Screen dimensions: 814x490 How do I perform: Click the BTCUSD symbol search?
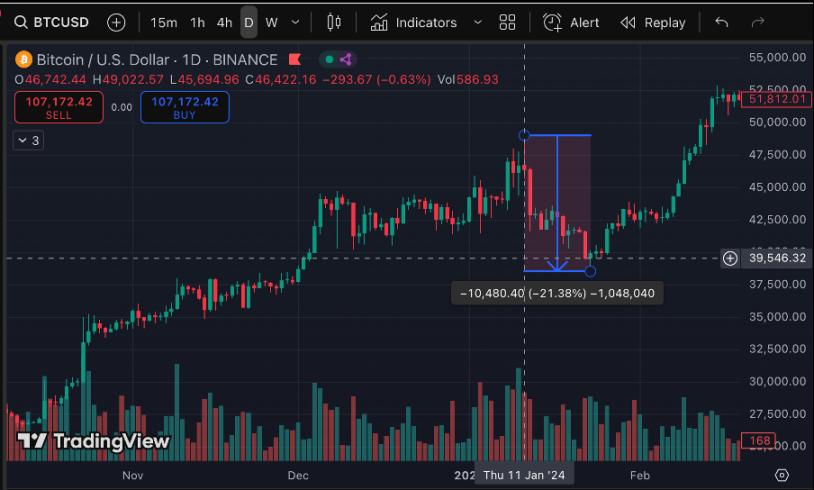click(x=52, y=22)
